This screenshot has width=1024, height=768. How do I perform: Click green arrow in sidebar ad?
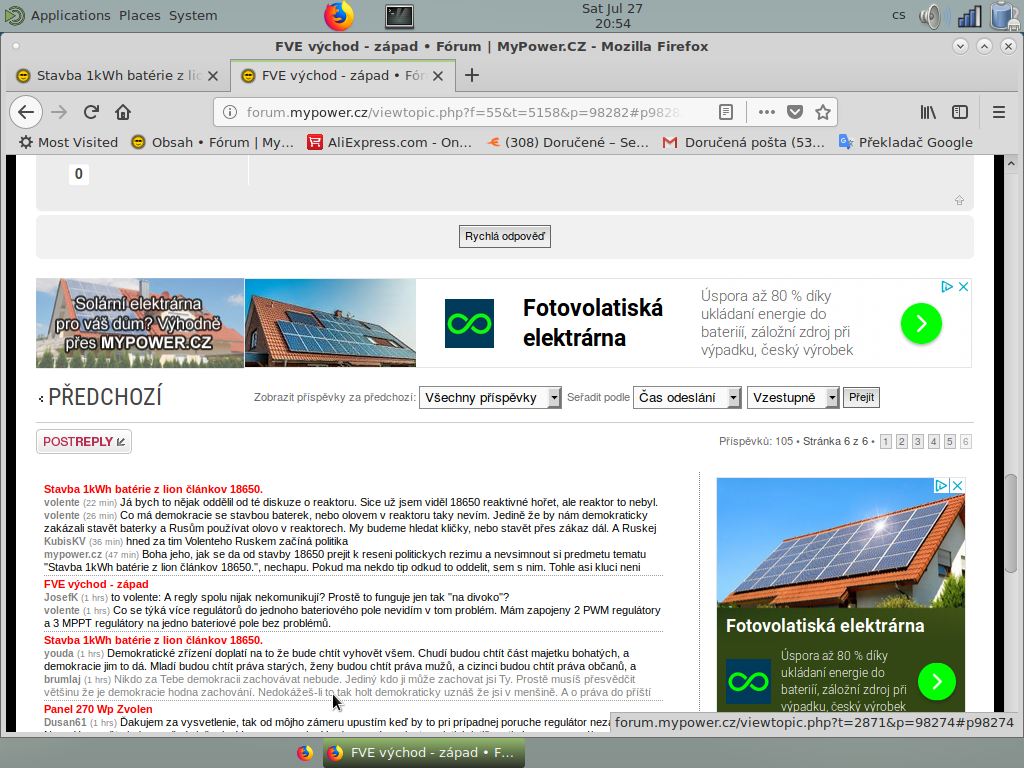(x=936, y=681)
